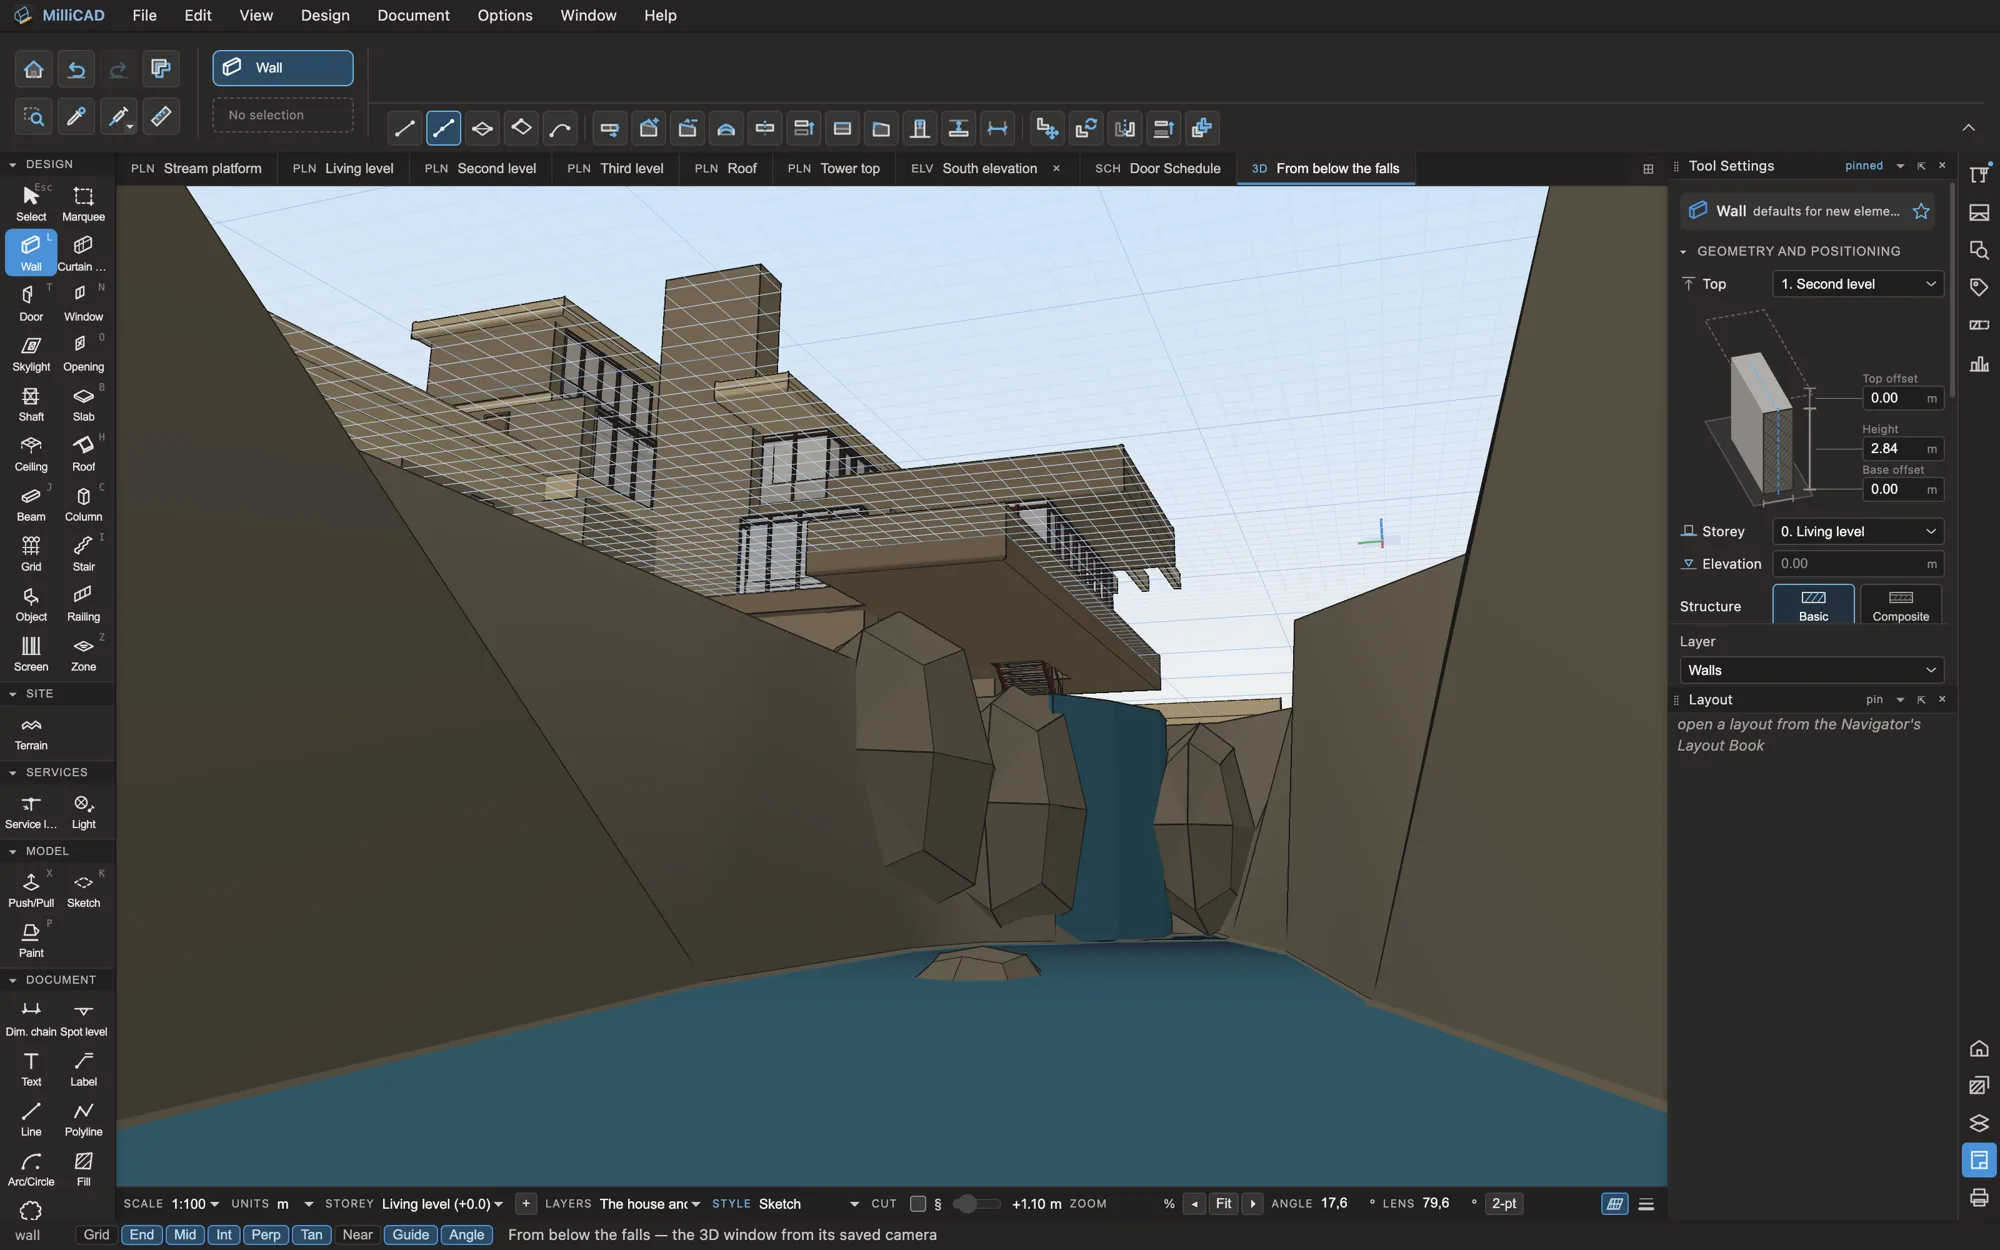The image size is (2000, 1250).
Task: Choose the Column tool
Action: 83,503
